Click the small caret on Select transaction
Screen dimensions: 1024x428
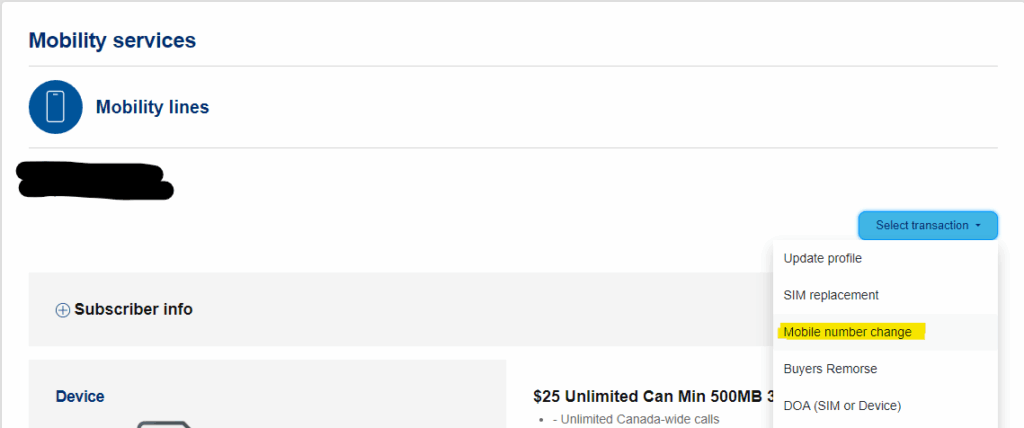(978, 226)
